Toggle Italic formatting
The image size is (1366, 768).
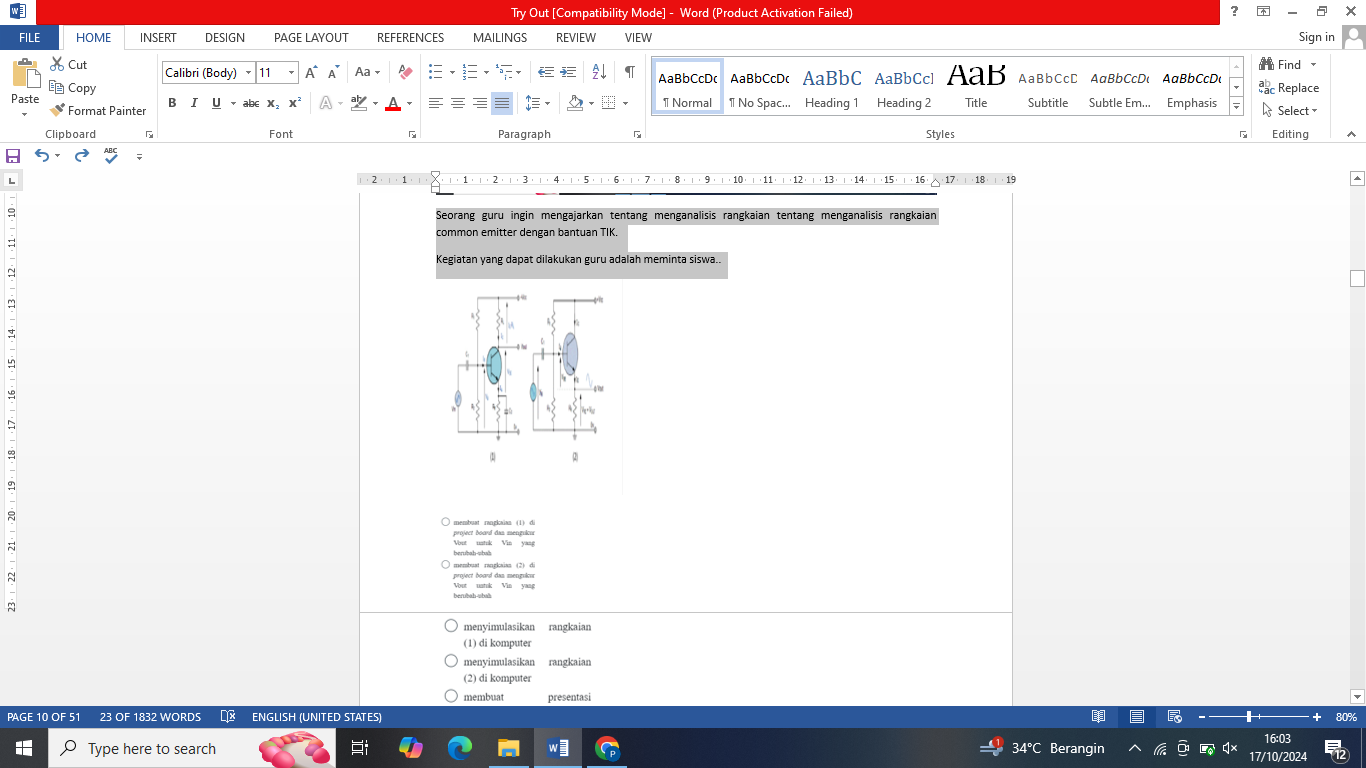click(x=193, y=103)
